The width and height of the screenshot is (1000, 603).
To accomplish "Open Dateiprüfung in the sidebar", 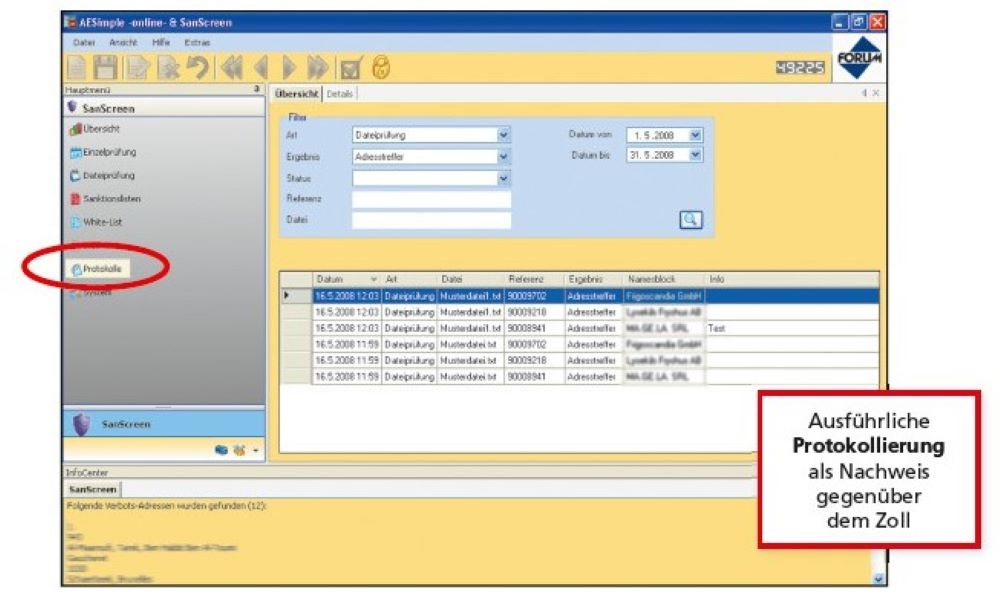I will [x=102, y=175].
